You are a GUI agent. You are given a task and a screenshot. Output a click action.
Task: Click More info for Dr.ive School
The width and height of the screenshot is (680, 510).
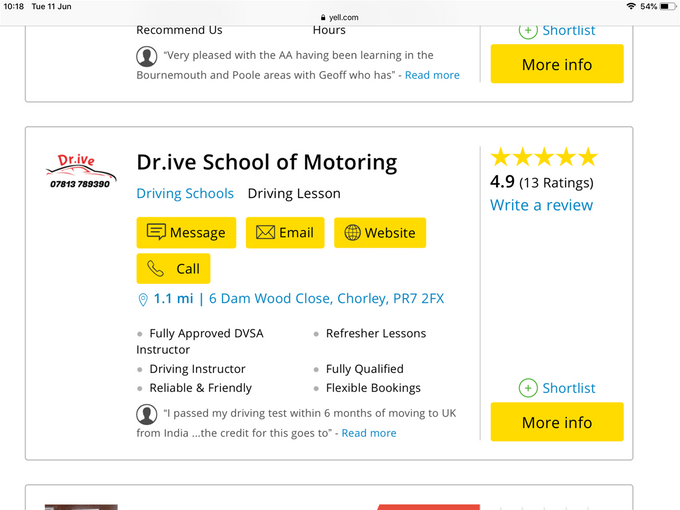pyautogui.click(x=557, y=422)
